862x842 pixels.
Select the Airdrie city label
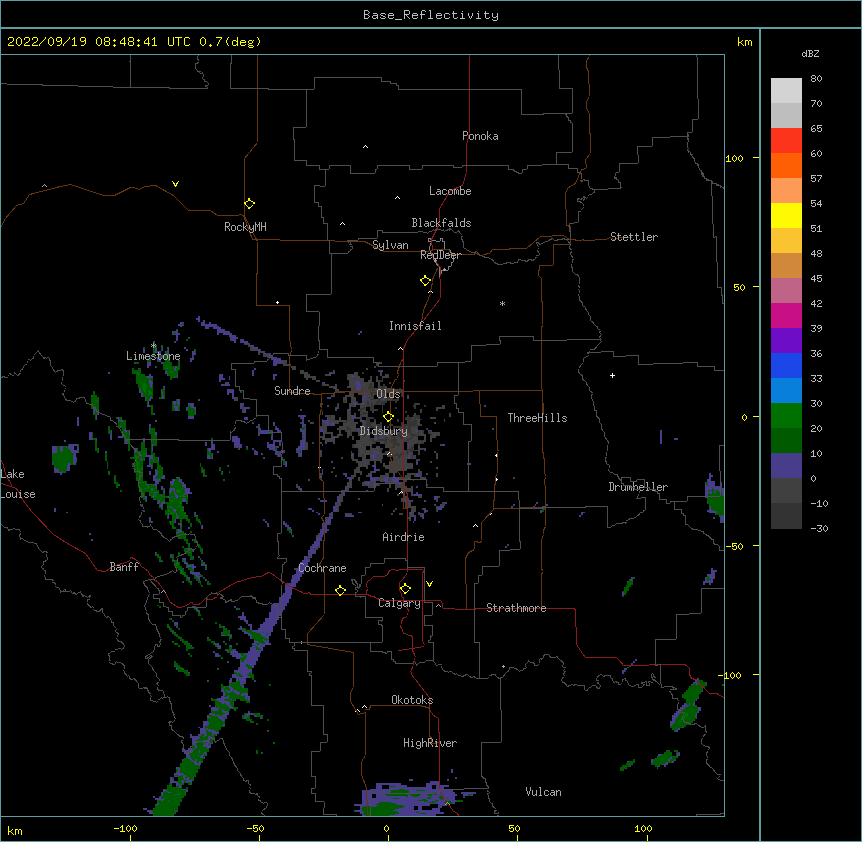click(x=404, y=537)
